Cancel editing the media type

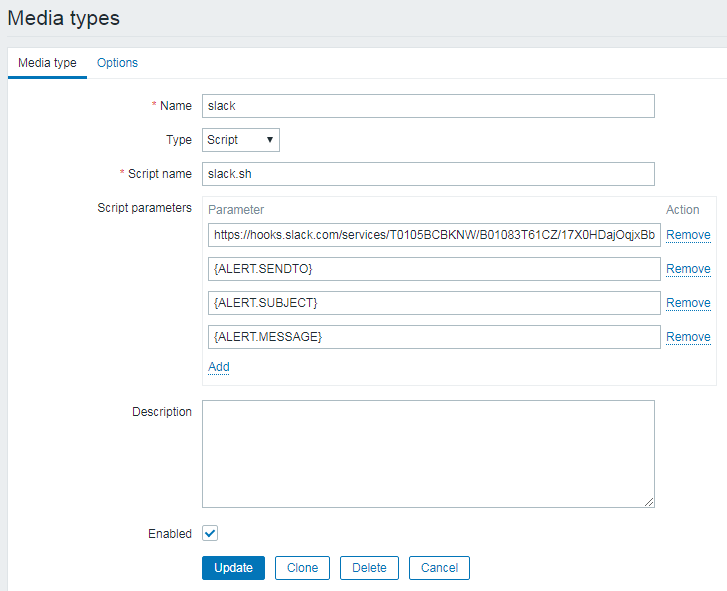(439, 568)
